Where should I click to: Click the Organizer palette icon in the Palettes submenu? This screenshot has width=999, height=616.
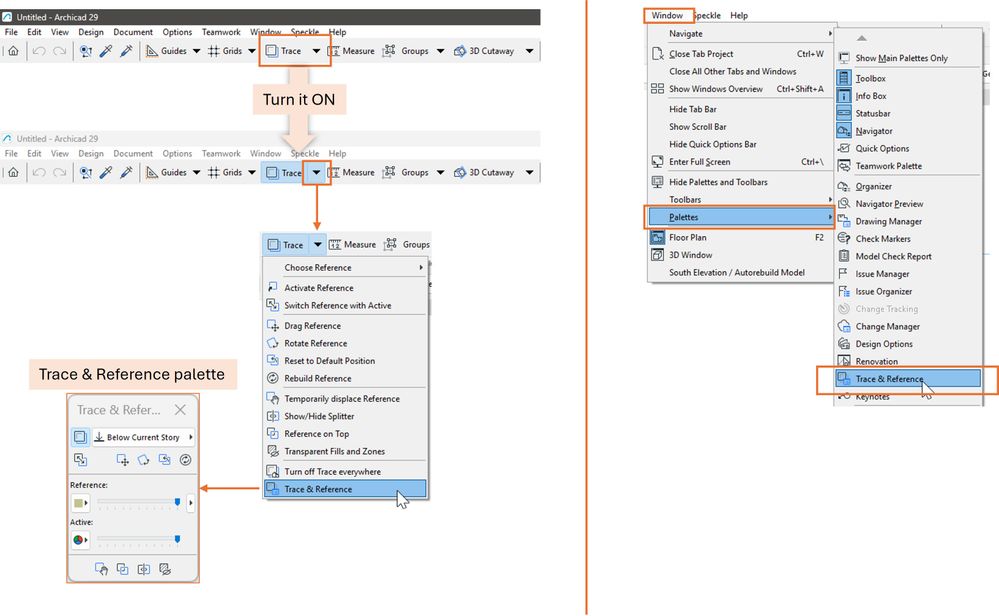[x=844, y=186]
